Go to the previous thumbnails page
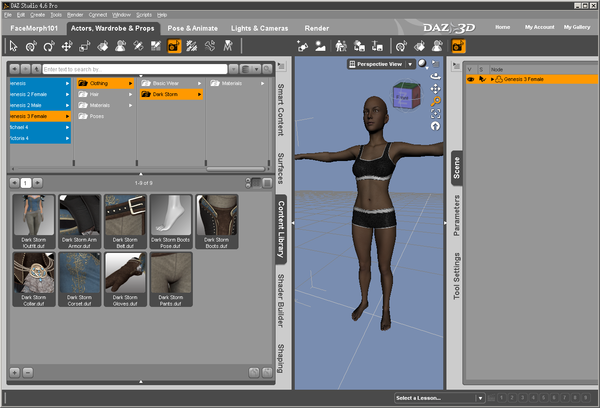Screen dimensions: 600x408 click(14, 183)
